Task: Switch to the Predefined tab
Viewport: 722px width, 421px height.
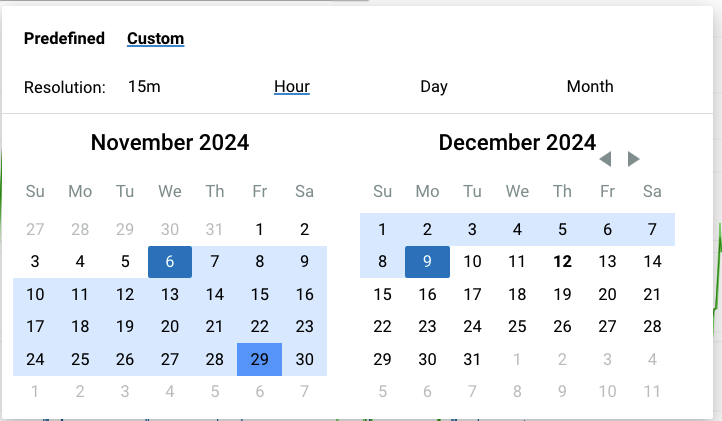Action: coord(64,39)
